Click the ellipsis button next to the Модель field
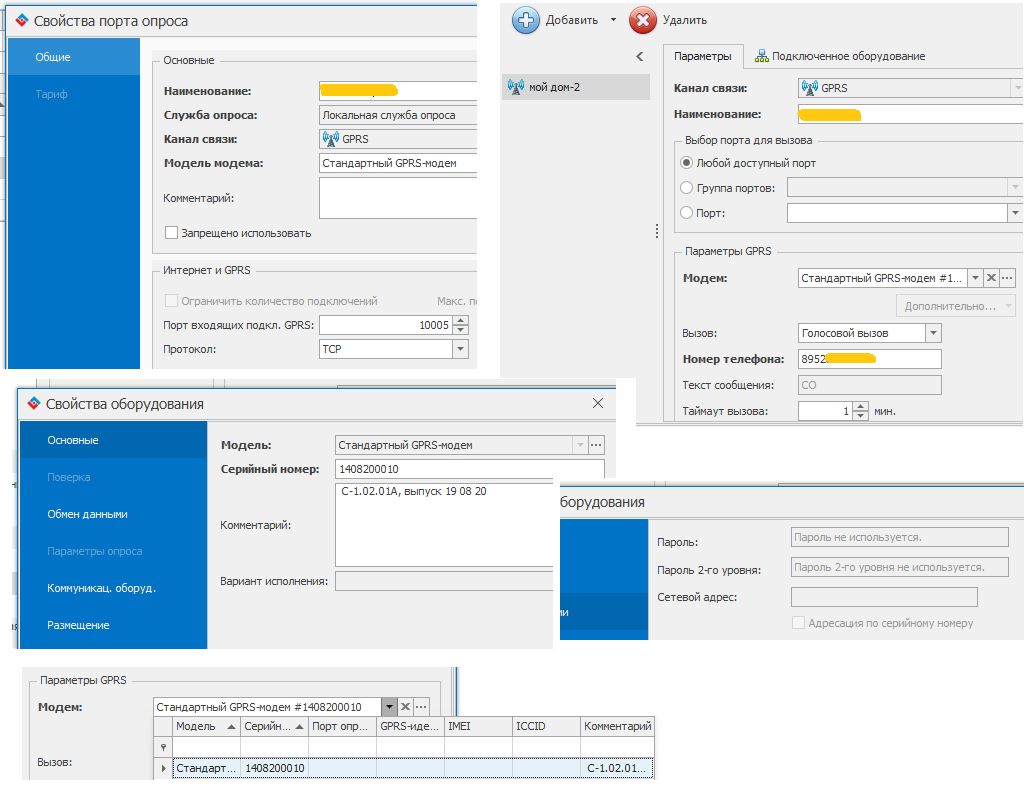Screen dimensions: 1024x787 click(x=596, y=445)
